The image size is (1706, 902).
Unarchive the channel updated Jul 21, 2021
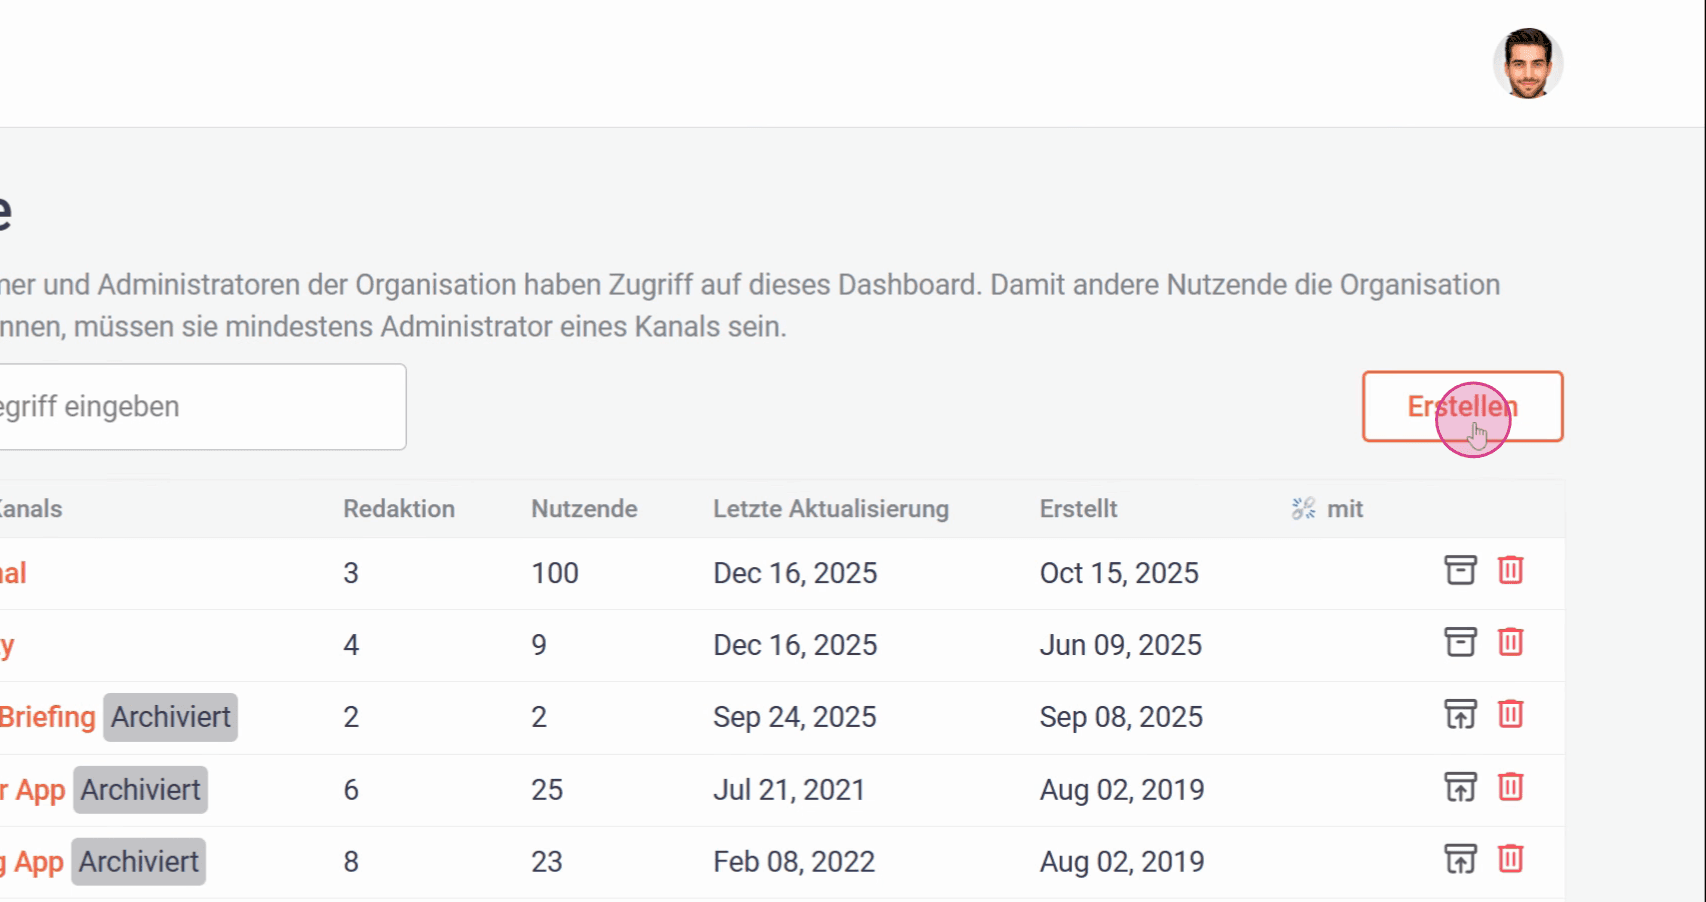click(x=1460, y=788)
